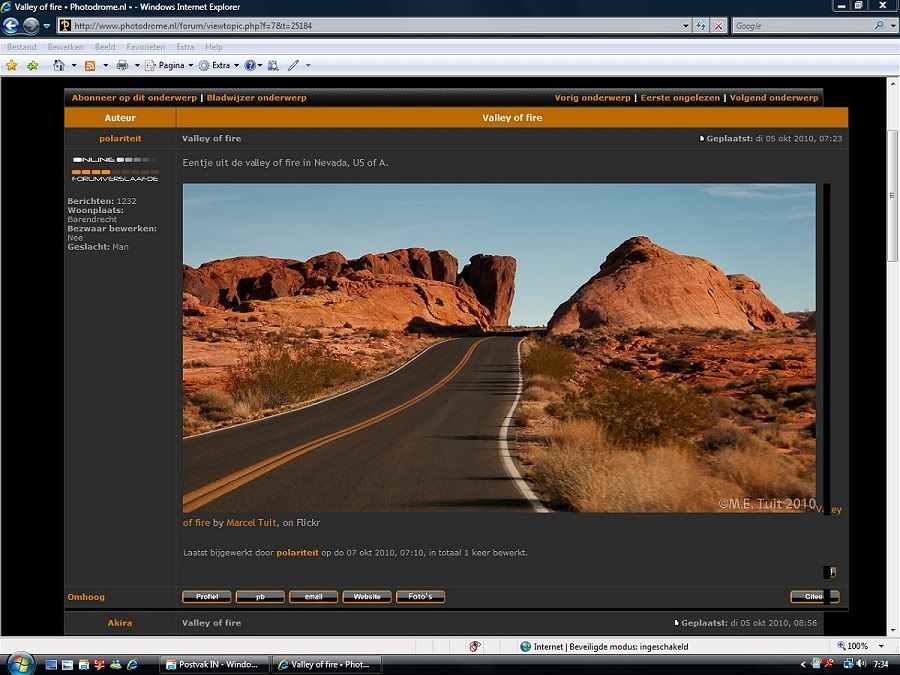The height and width of the screenshot is (675, 900).
Task: Click Show Desktop quick launch icon
Action: point(51,665)
